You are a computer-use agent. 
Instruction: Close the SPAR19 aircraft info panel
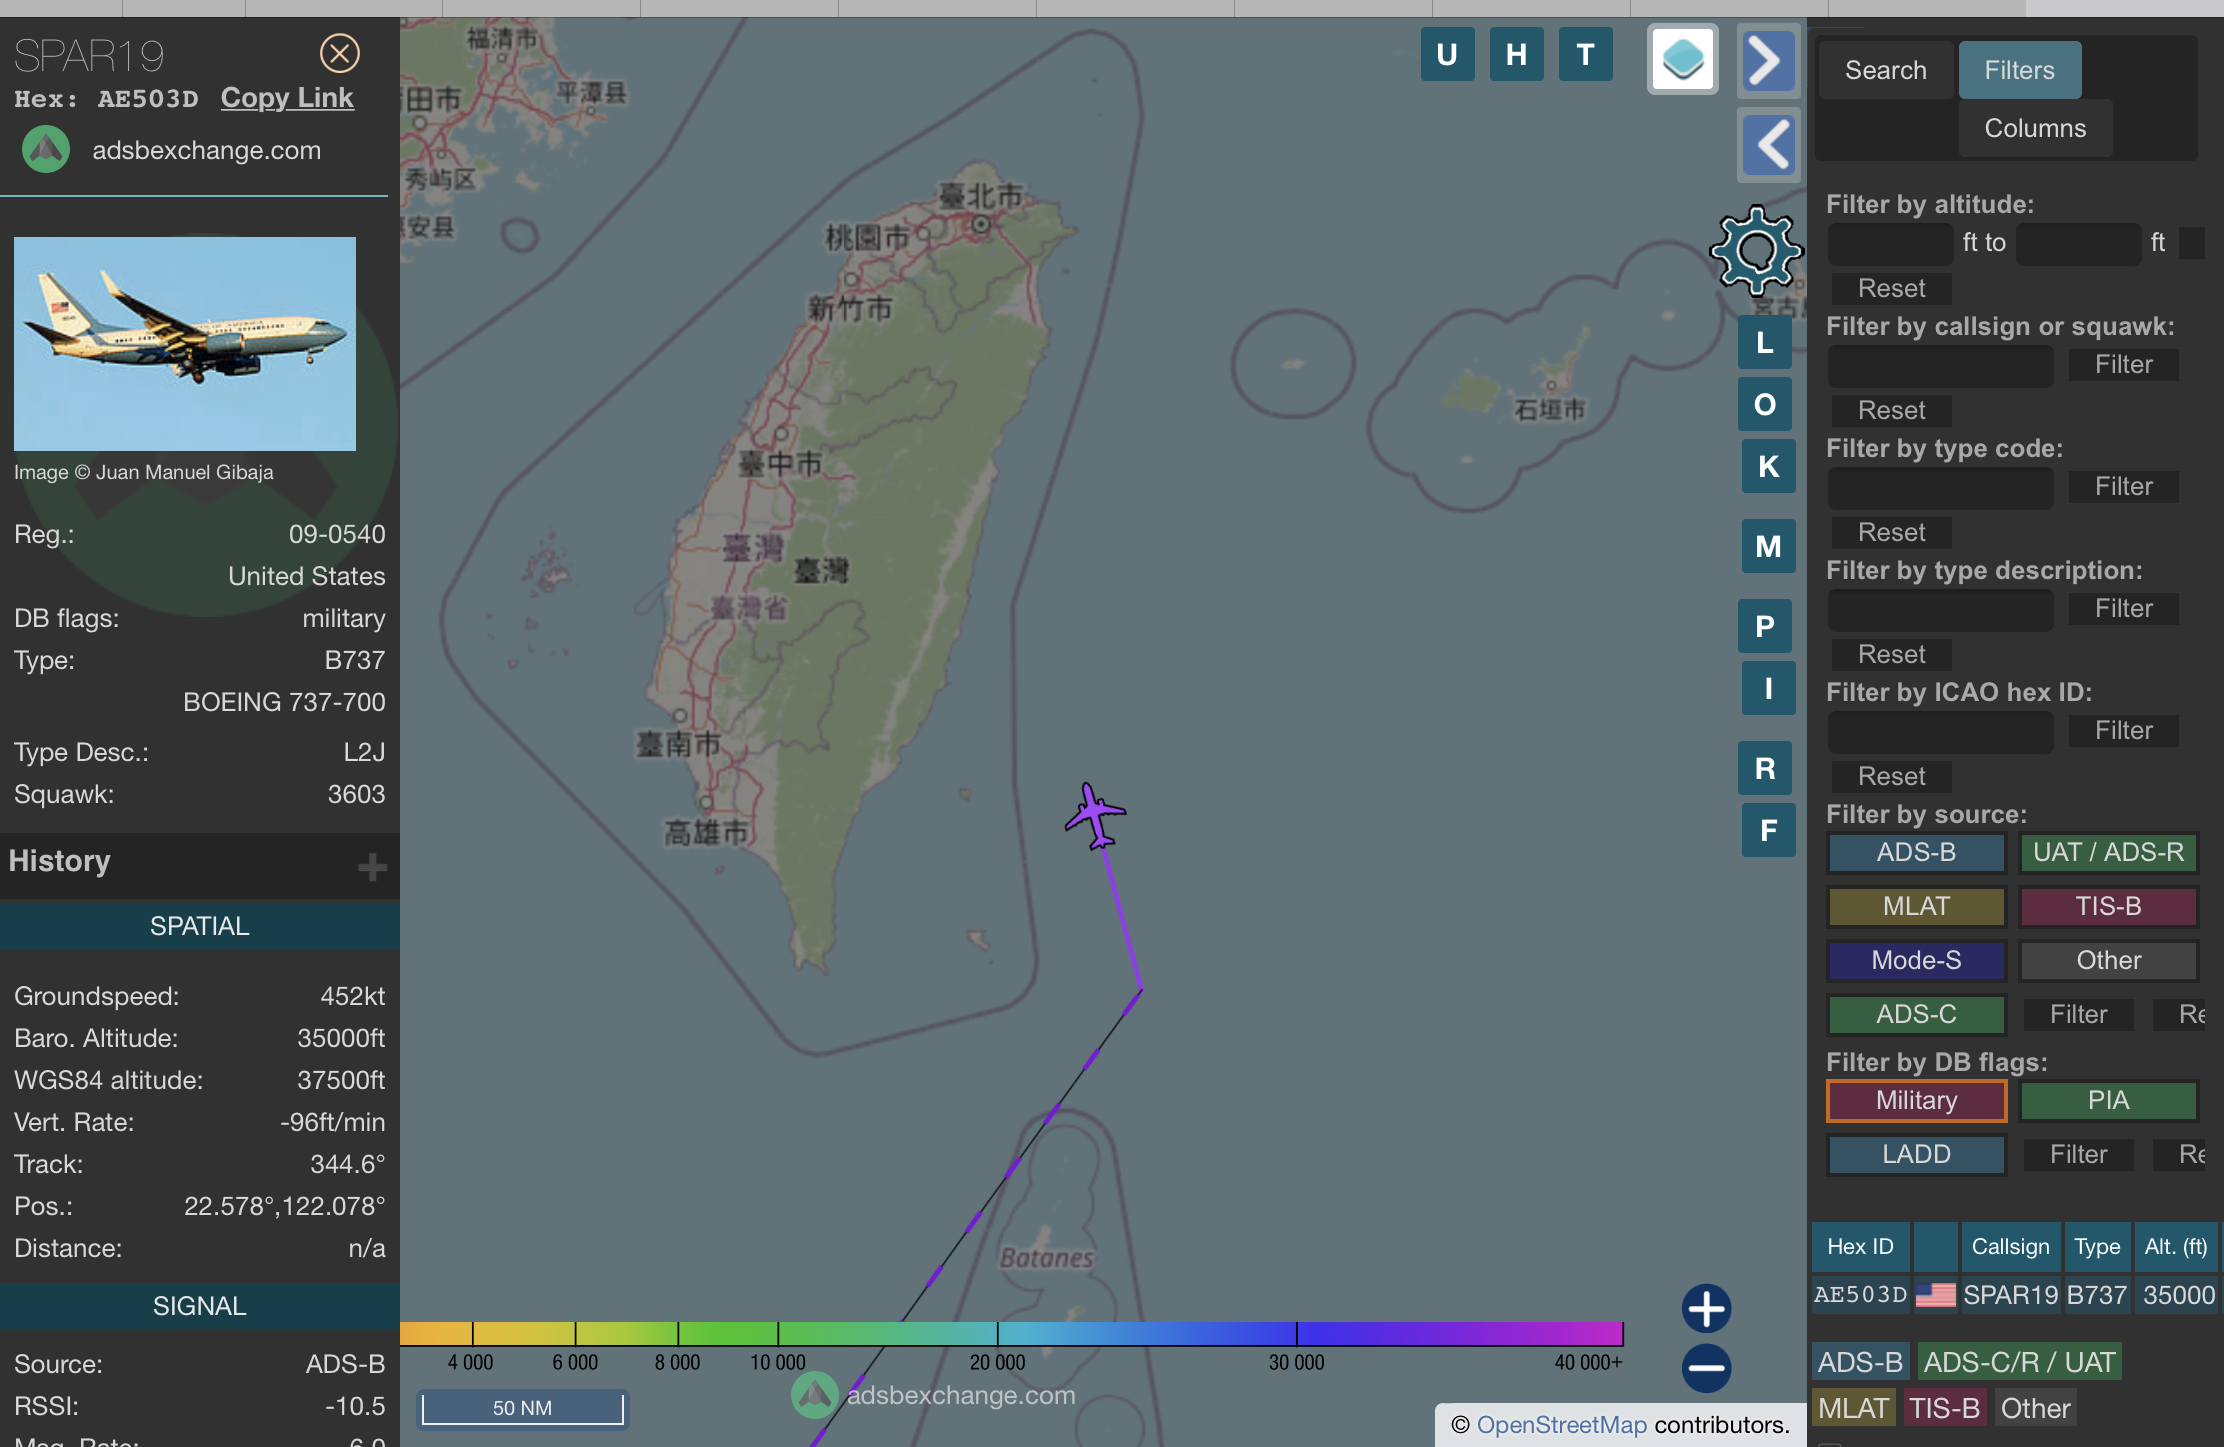(339, 53)
